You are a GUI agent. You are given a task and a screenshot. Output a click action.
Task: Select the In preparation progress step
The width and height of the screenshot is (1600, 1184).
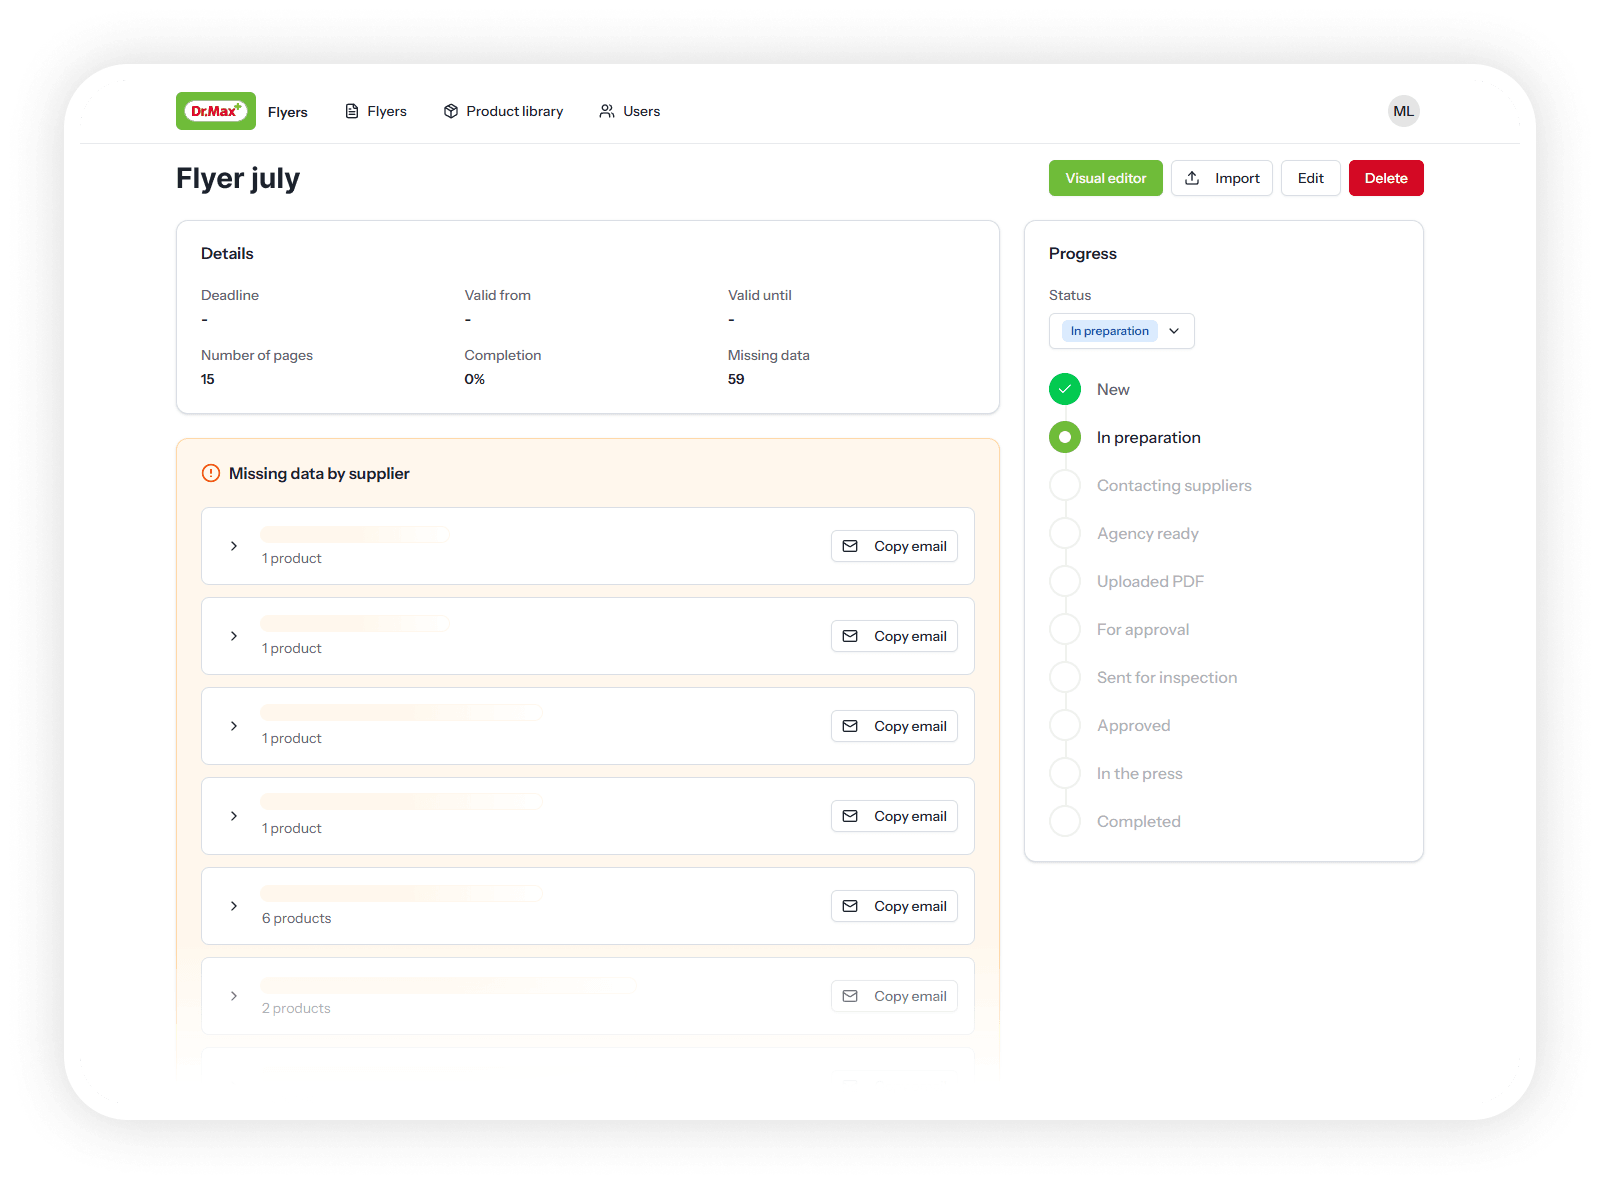tap(1125, 437)
